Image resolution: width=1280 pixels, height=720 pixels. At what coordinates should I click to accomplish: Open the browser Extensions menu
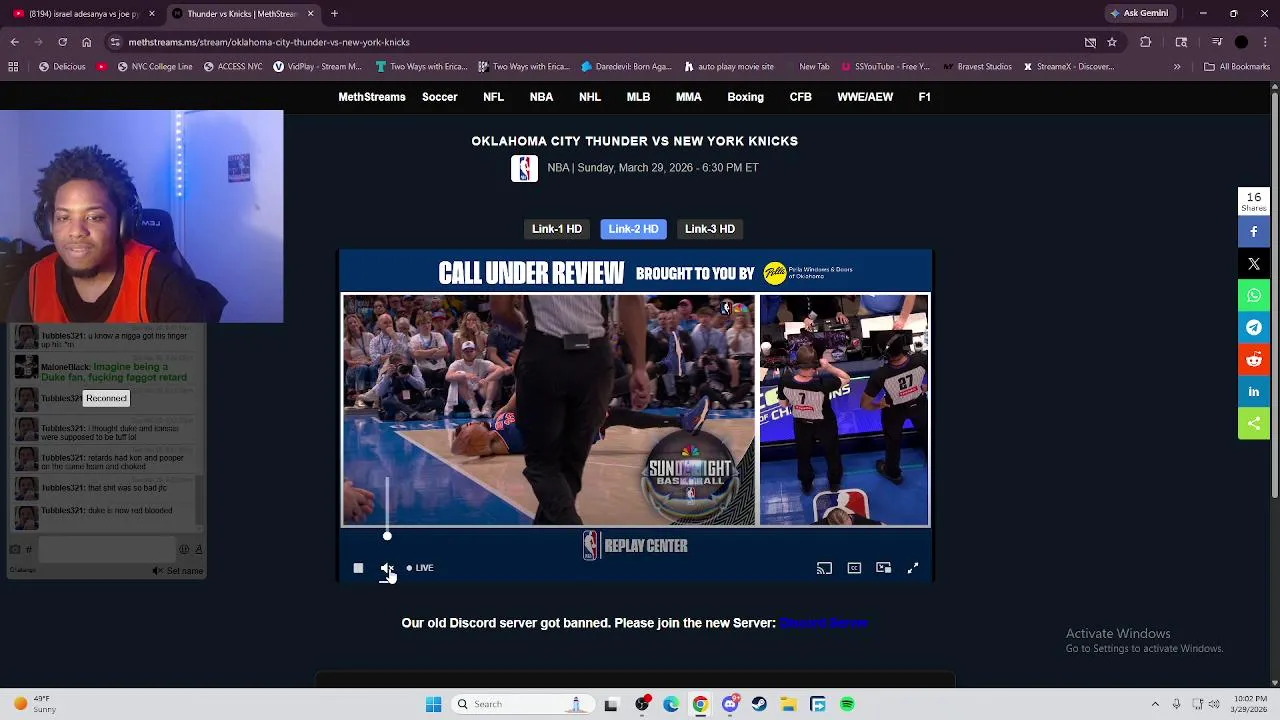(x=1146, y=42)
